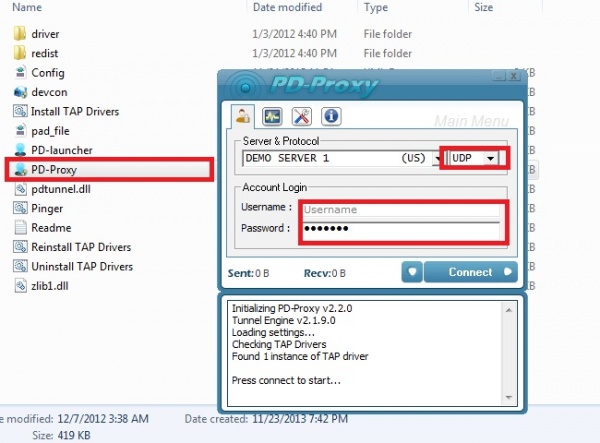Focus the Username input field
600x443 pixels.
(401, 210)
